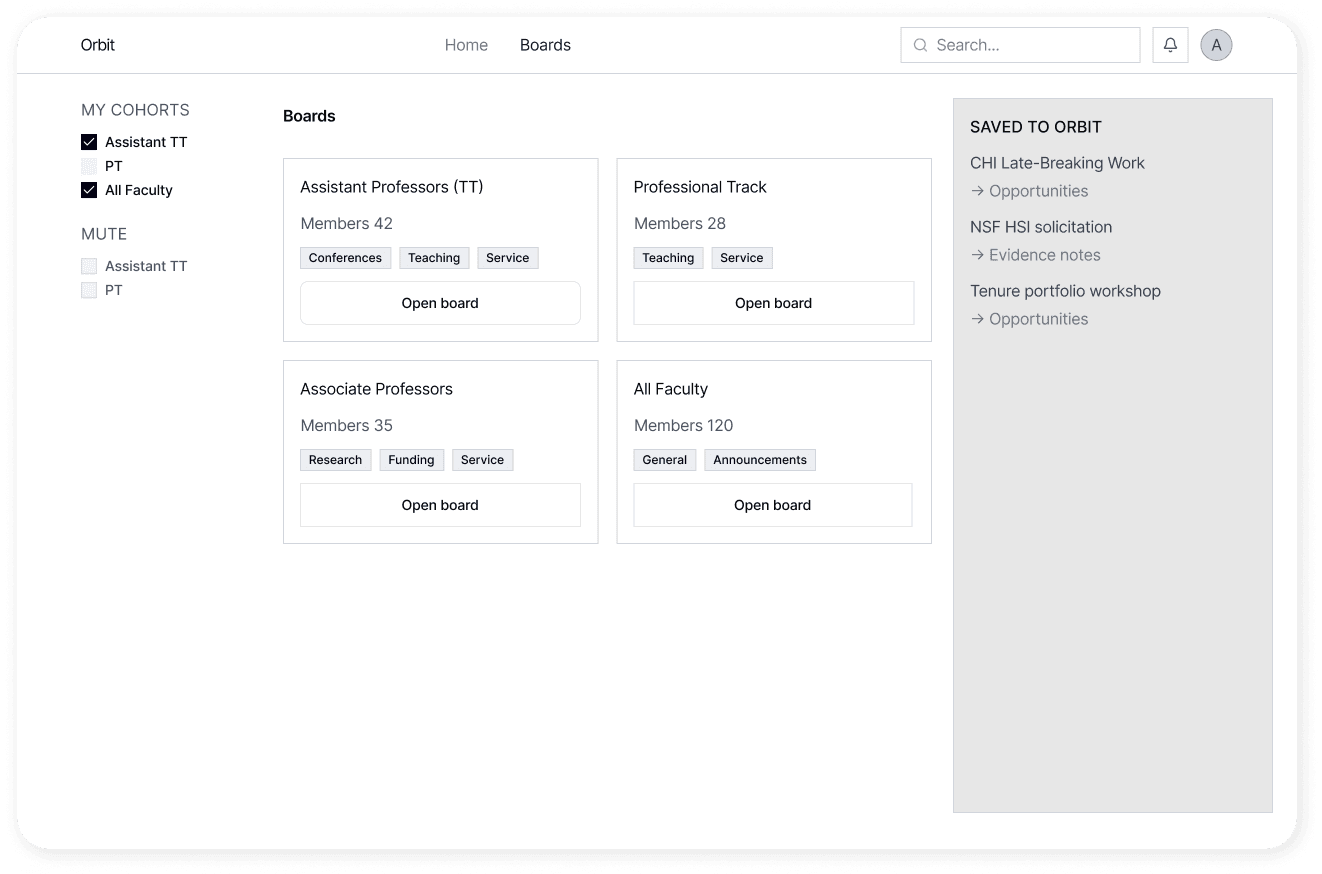Click the Members 28 text
The width and height of the screenshot is (1322, 874).
pos(680,223)
